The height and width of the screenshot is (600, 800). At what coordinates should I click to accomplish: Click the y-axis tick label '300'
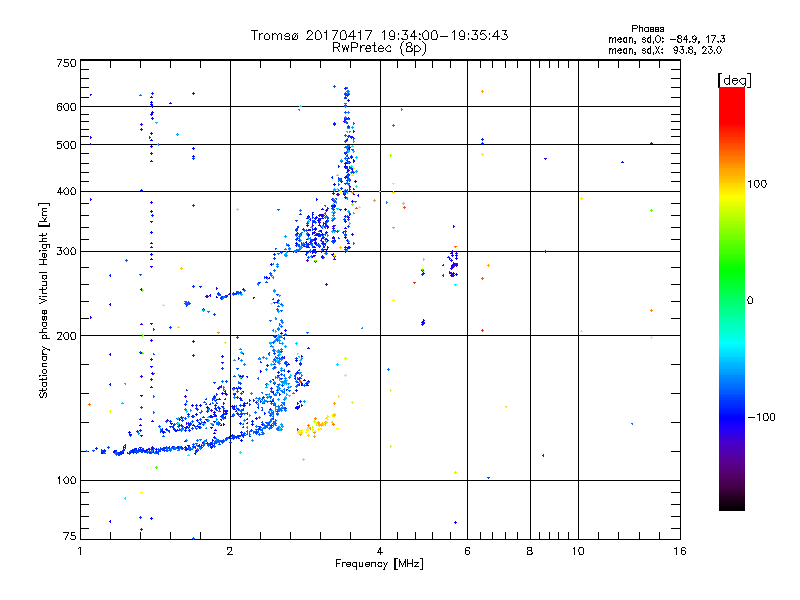67,252
